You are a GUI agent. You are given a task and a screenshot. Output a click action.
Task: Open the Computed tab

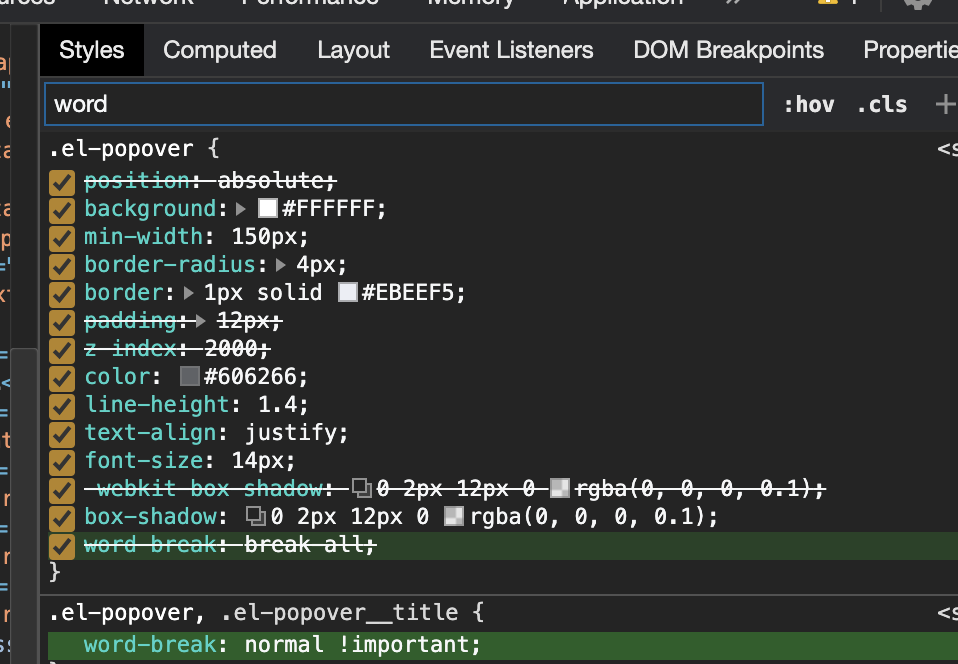click(x=220, y=50)
